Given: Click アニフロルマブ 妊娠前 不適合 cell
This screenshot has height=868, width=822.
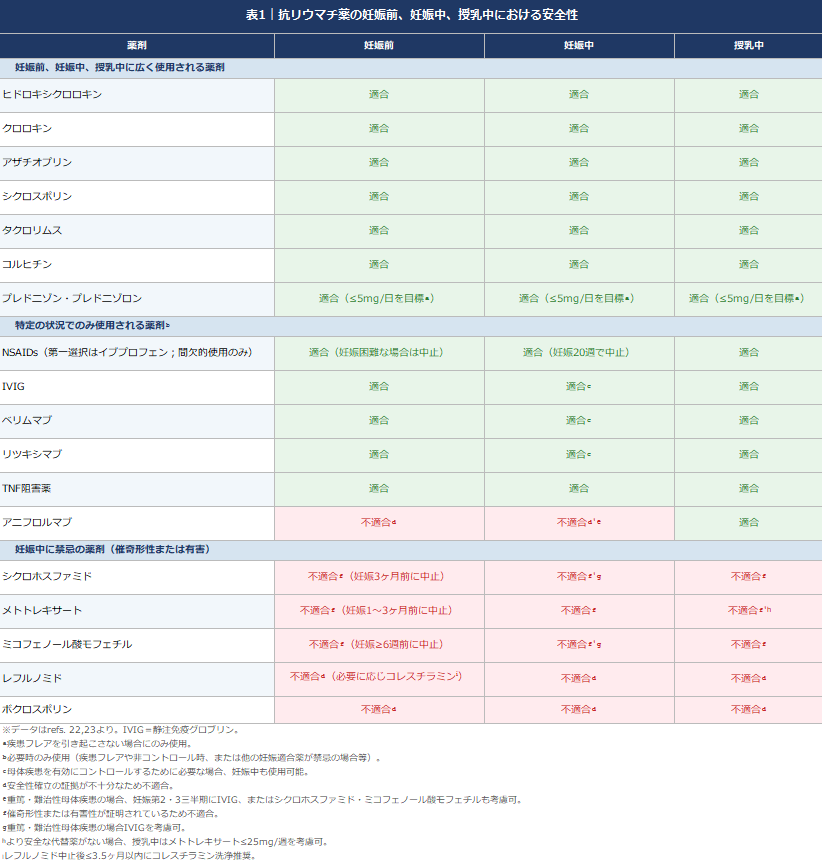Looking at the screenshot, I should (379, 523).
